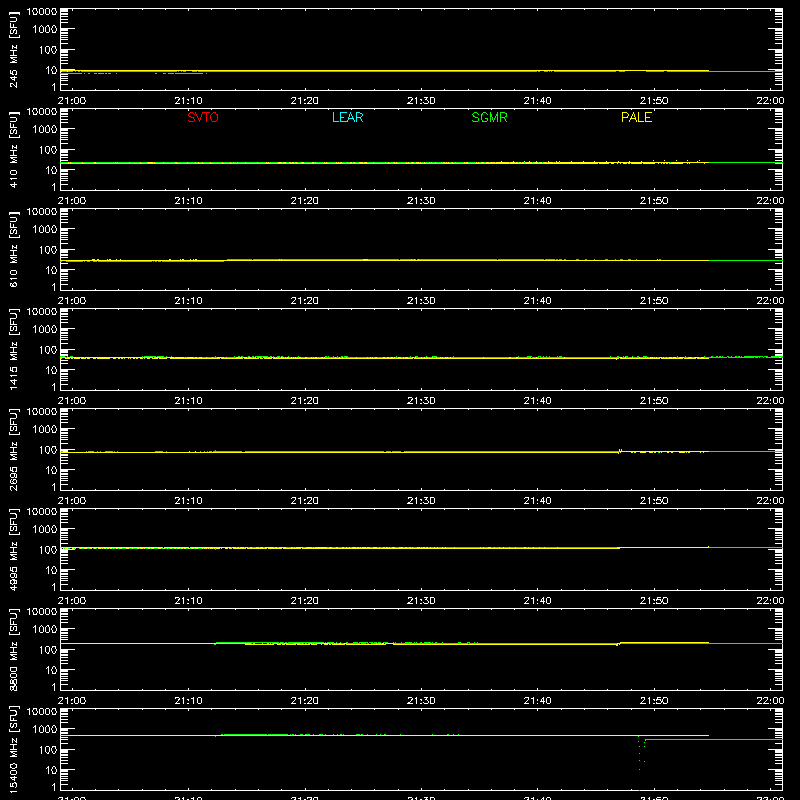Click 21:30 tick under the 8800 MHz plot
This screenshot has height=800, width=800.
421,701
